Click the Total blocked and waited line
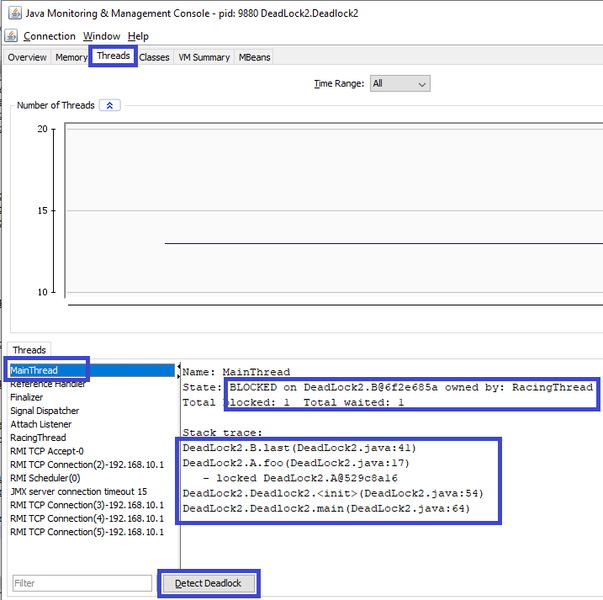This screenshot has height=600, width=603. click(293, 403)
